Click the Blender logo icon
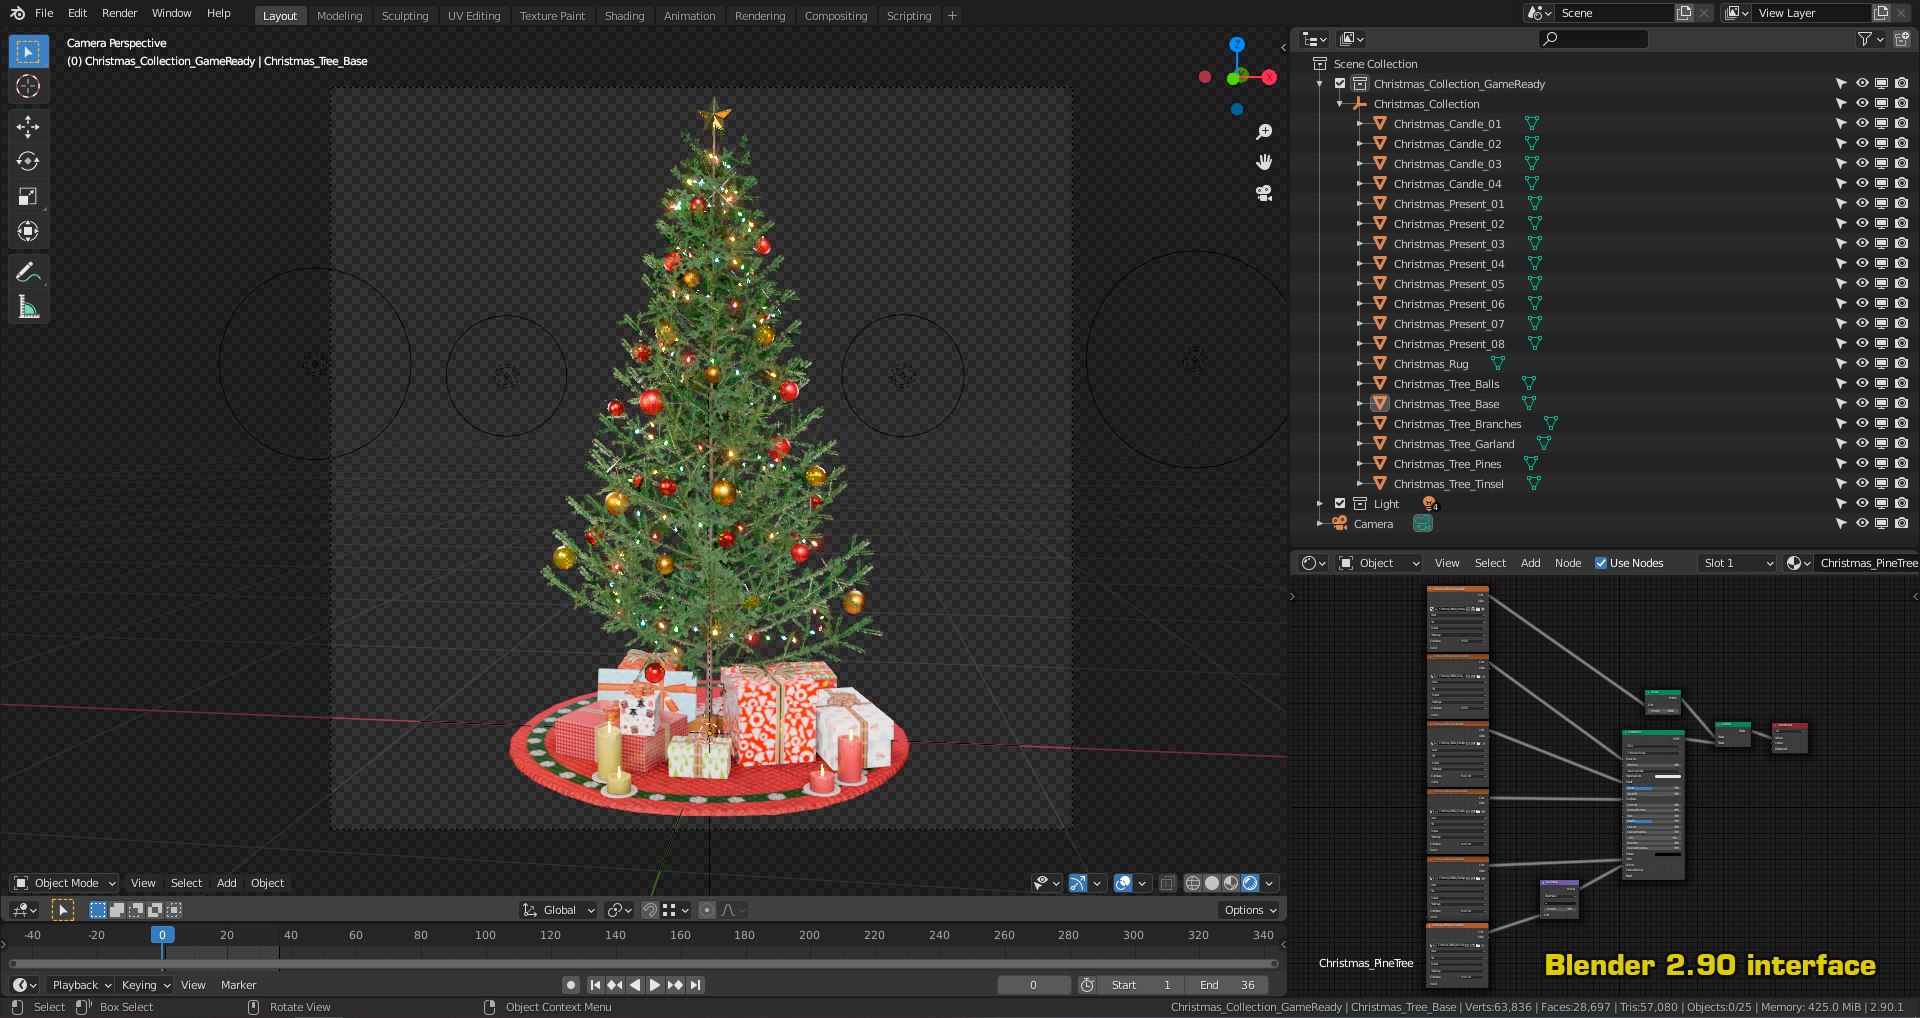This screenshot has height=1018, width=1920. tap(17, 13)
